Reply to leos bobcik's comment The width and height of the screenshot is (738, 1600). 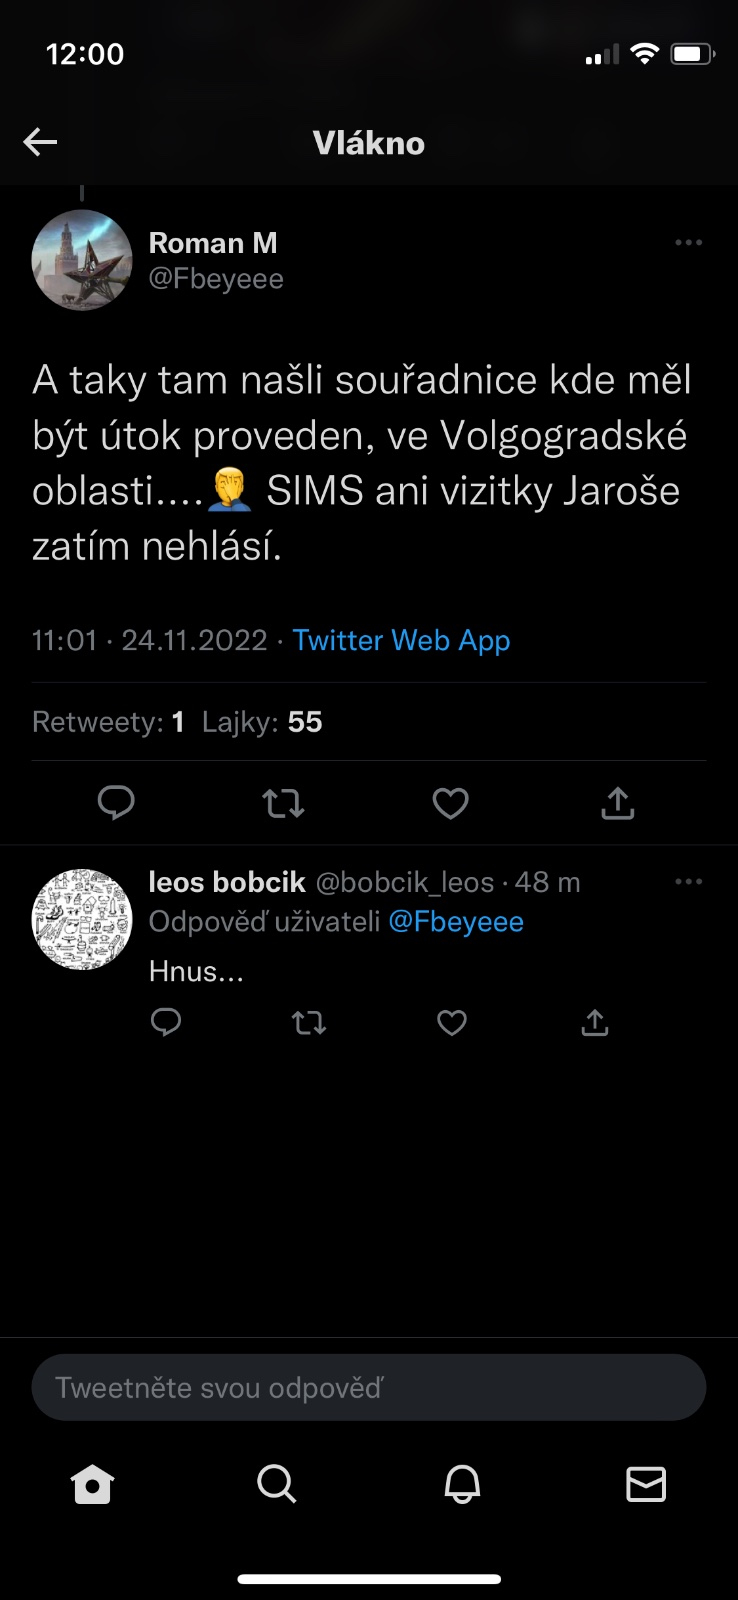coord(166,1022)
